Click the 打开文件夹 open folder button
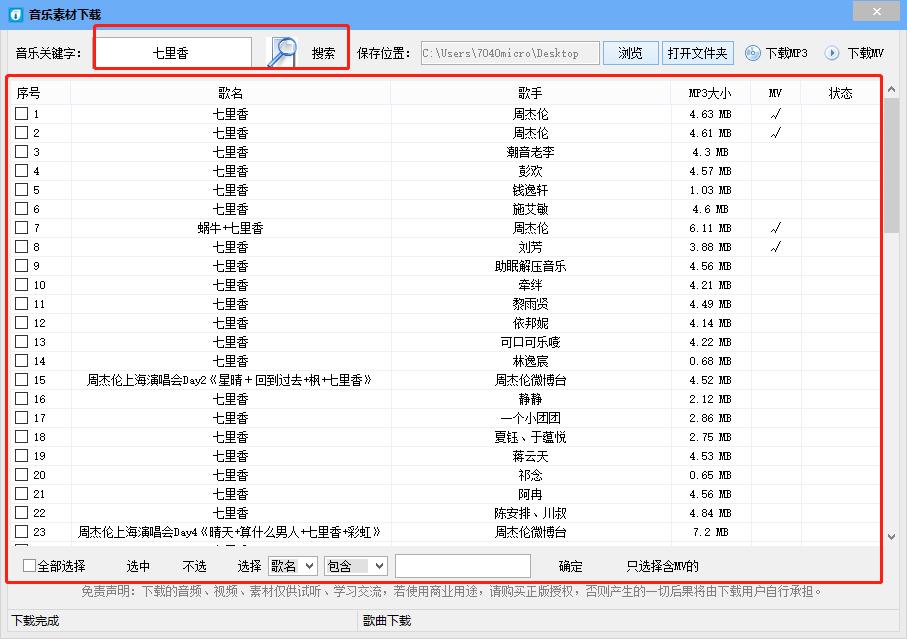This screenshot has width=907, height=639. [697, 52]
